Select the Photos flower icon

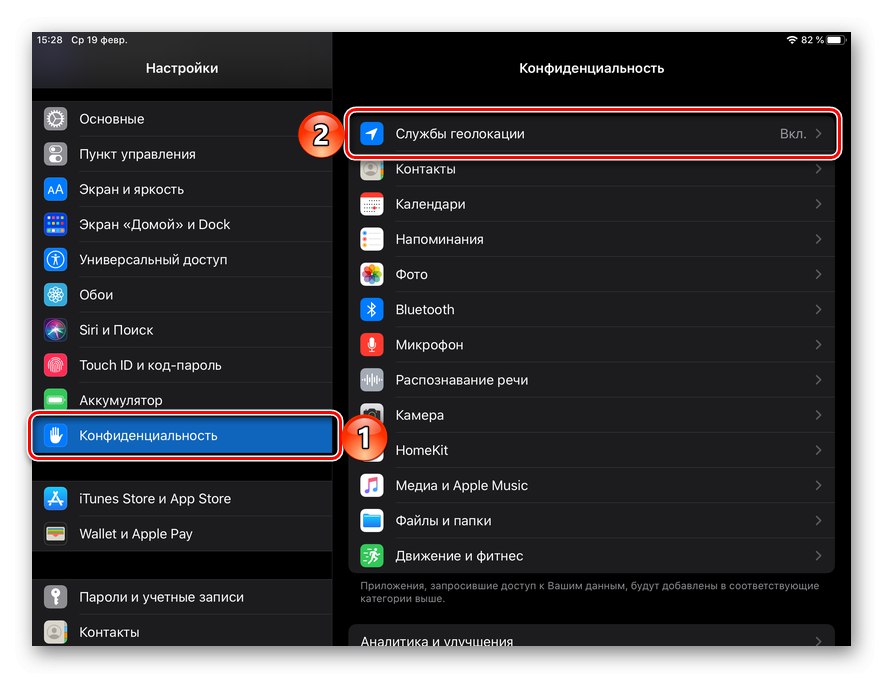tap(372, 274)
